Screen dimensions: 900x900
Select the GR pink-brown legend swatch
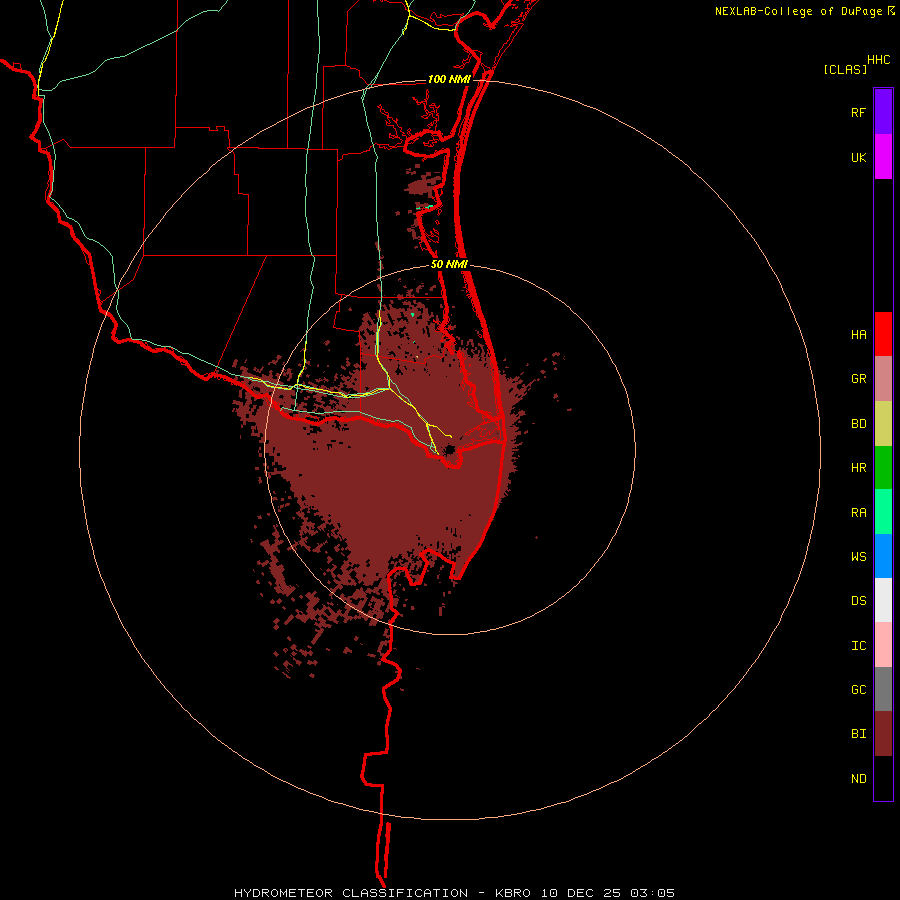click(x=883, y=379)
